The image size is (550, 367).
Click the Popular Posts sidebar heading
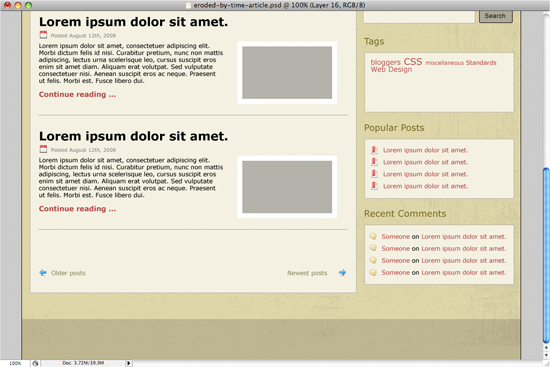(x=394, y=128)
